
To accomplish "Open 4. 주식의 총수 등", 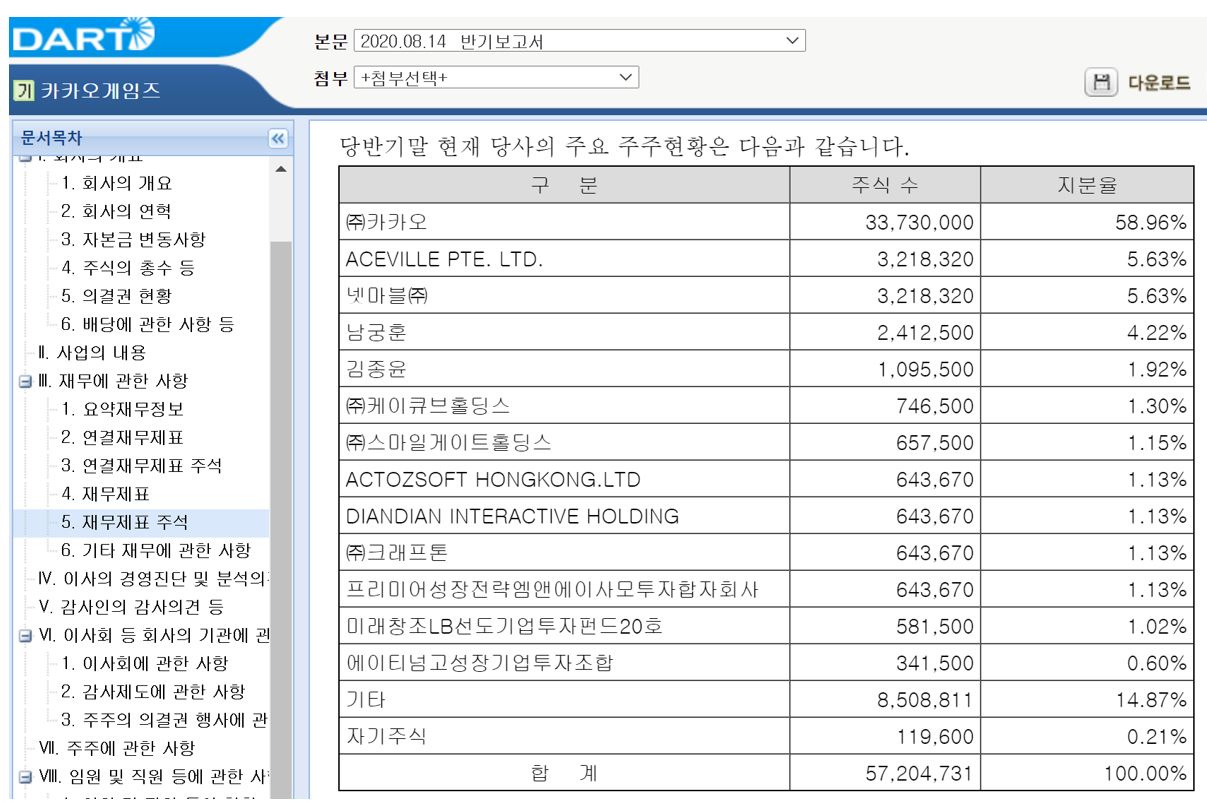I will pyautogui.click(x=127, y=268).
